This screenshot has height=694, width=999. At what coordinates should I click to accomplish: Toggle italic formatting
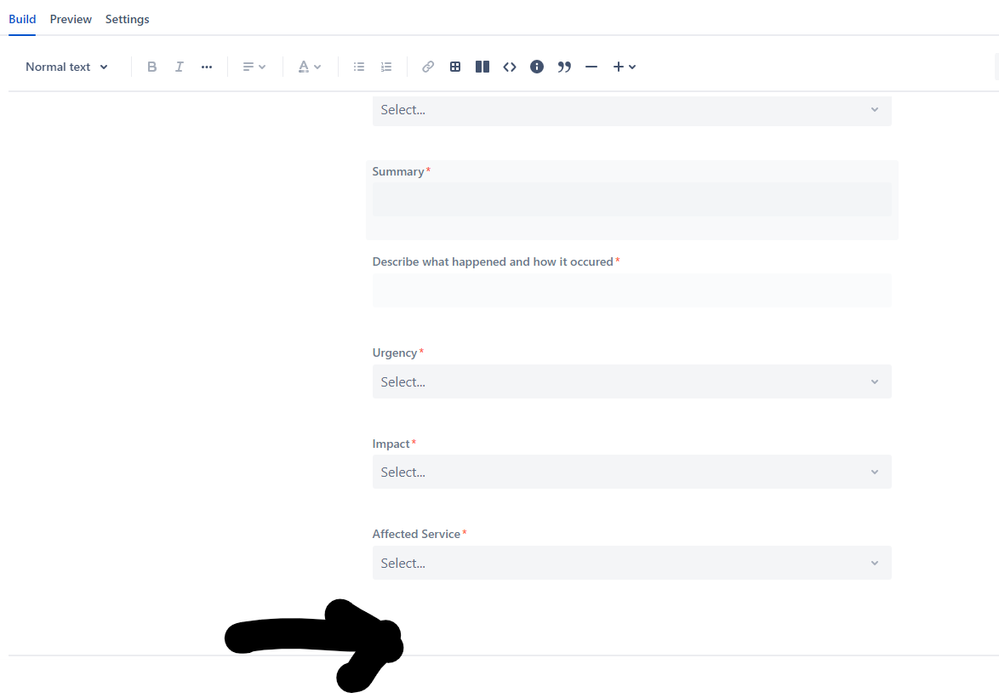click(179, 67)
